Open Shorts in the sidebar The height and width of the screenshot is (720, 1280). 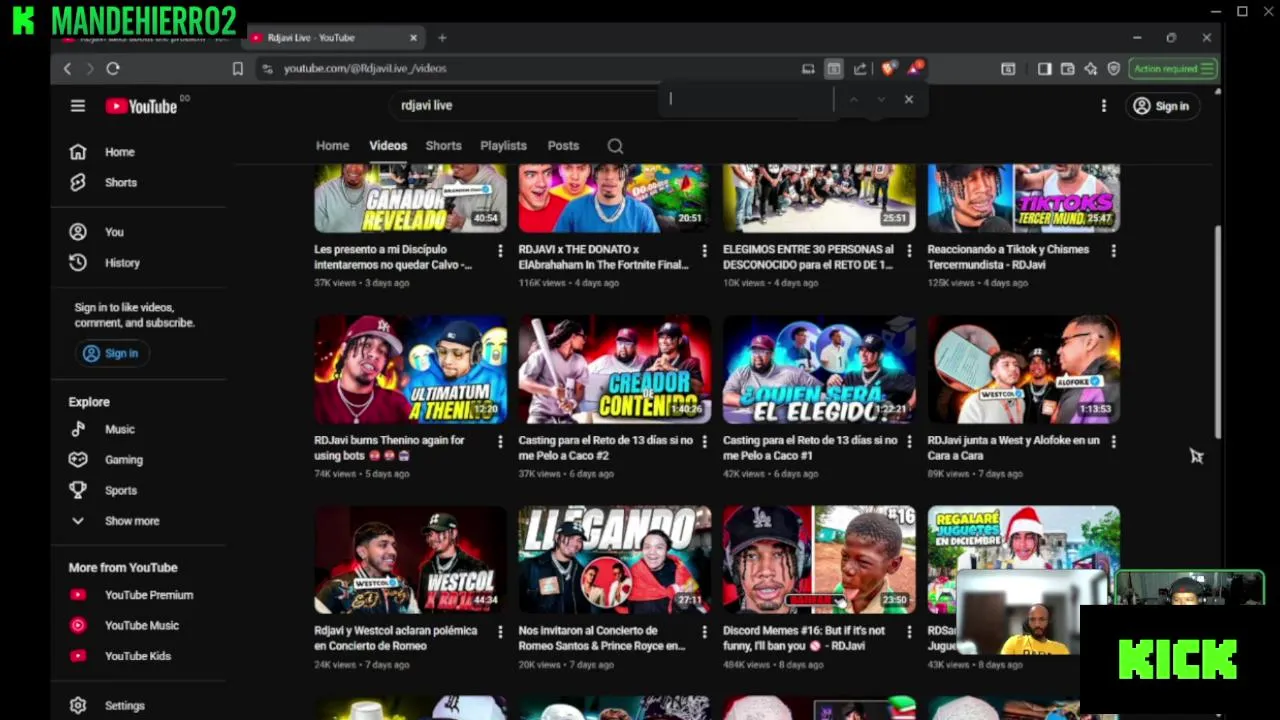tap(120, 182)
